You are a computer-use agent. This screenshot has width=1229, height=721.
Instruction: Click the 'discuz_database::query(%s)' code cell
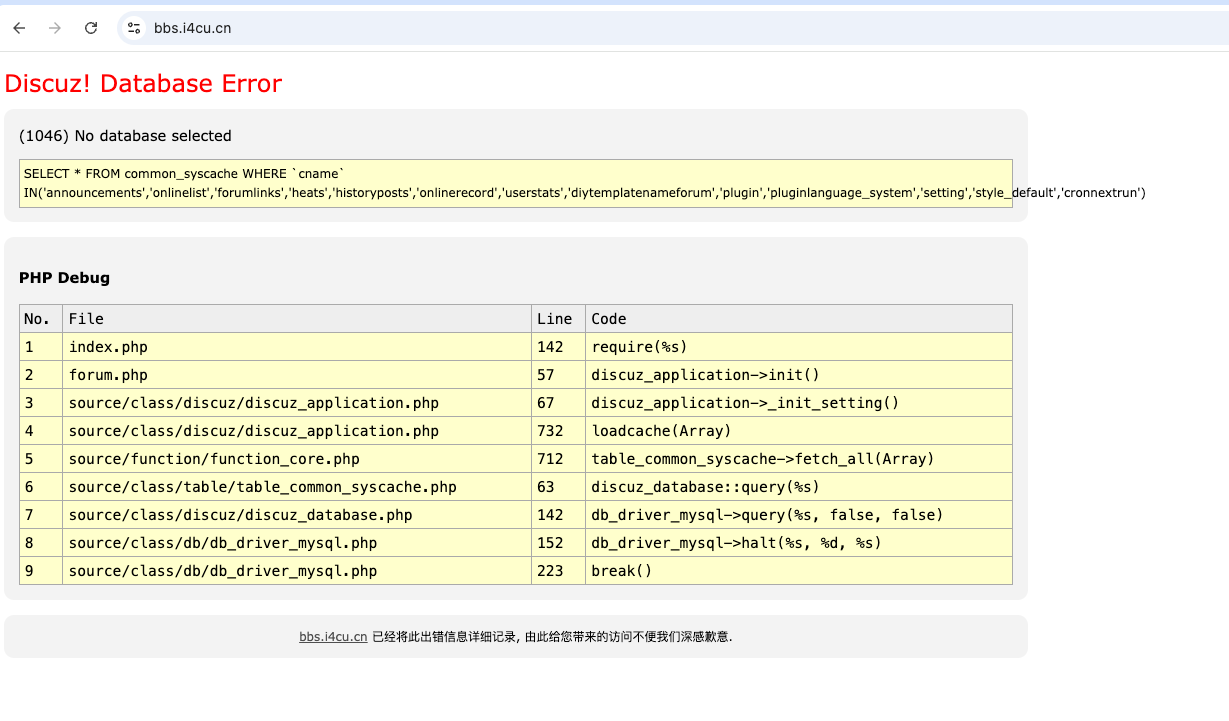(799, 487)
